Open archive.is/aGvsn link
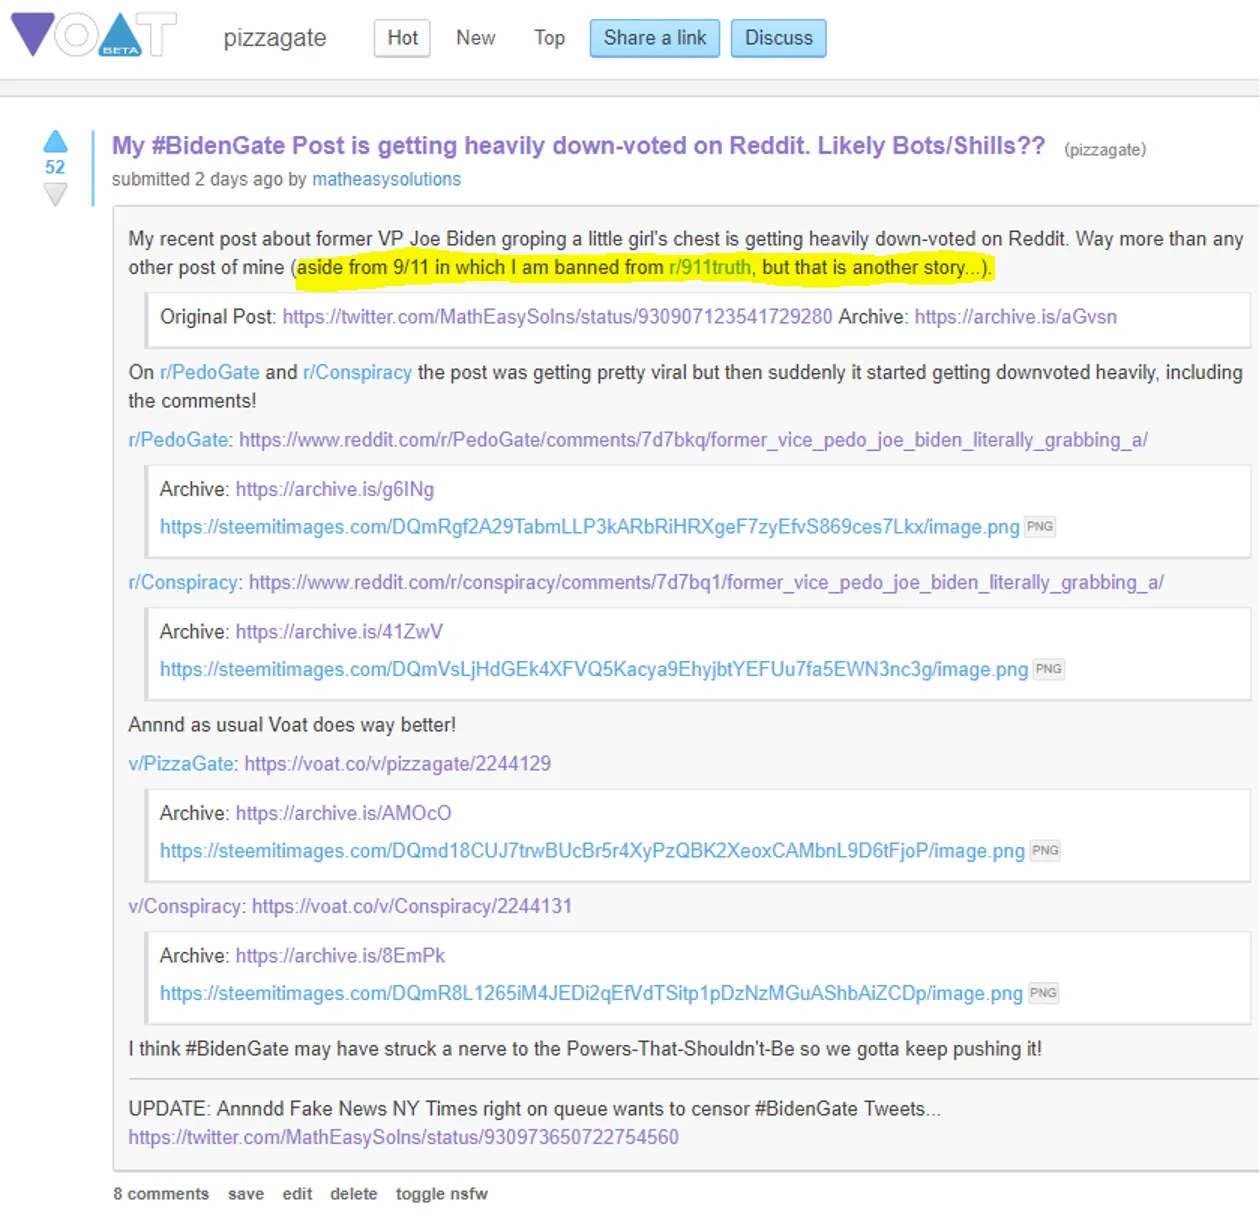 pyautogui.click(x=1016, y=317)
